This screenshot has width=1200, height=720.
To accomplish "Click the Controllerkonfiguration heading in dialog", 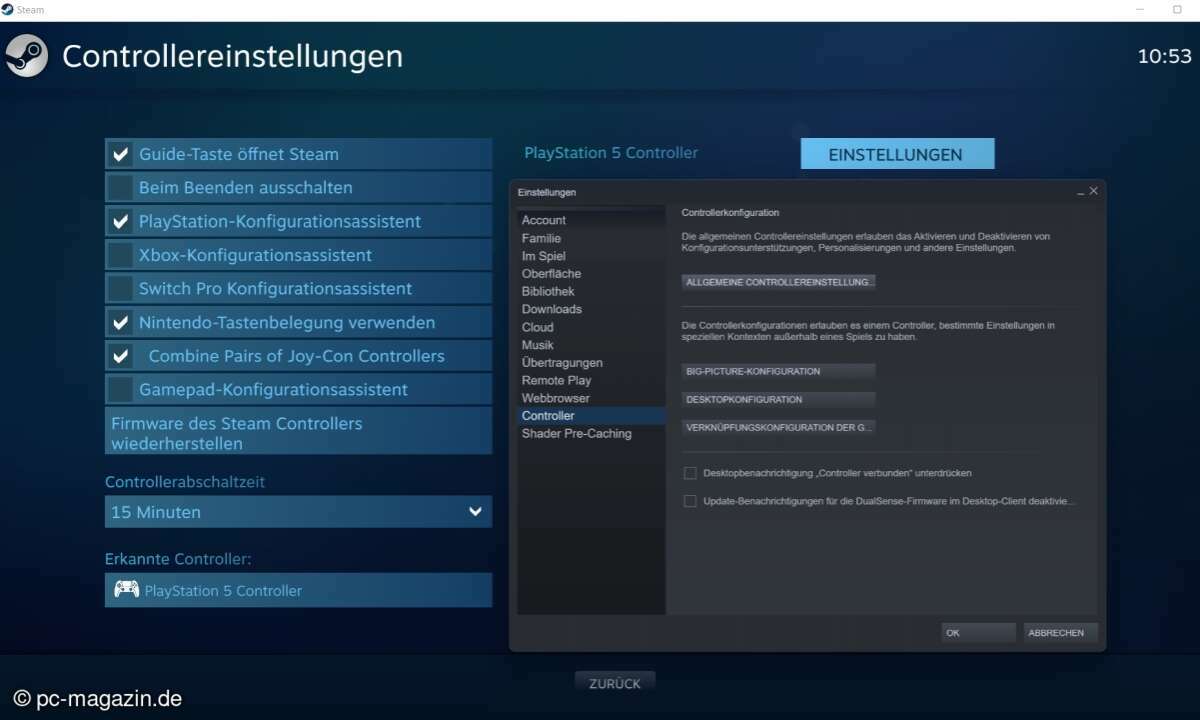I will [x=730, y=212].
